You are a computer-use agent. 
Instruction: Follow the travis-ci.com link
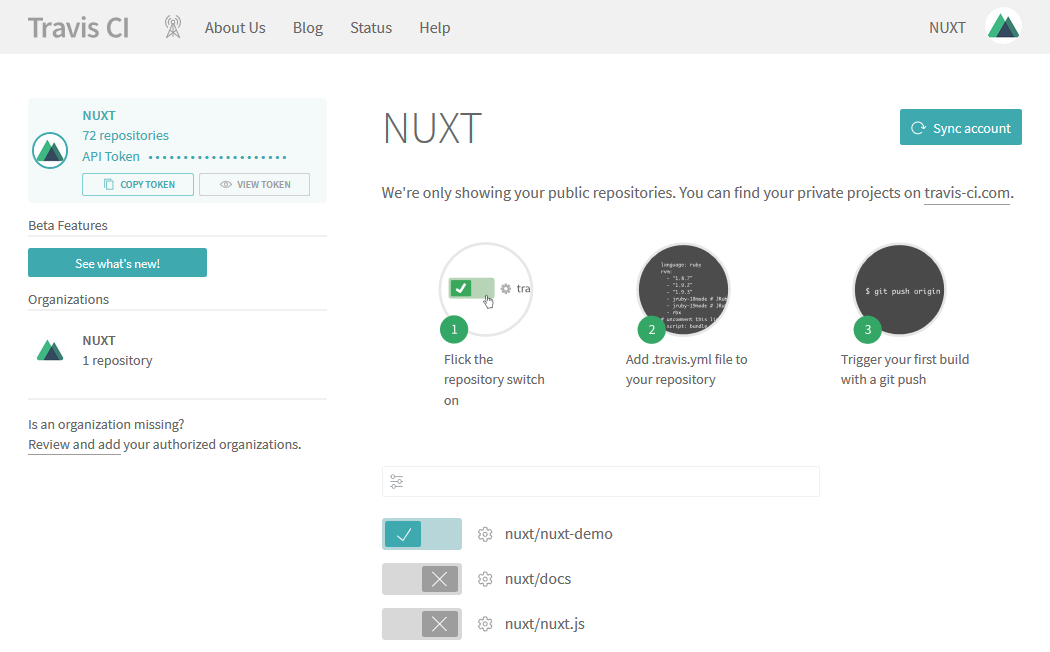pyautogui.click(x=966, y=192)
